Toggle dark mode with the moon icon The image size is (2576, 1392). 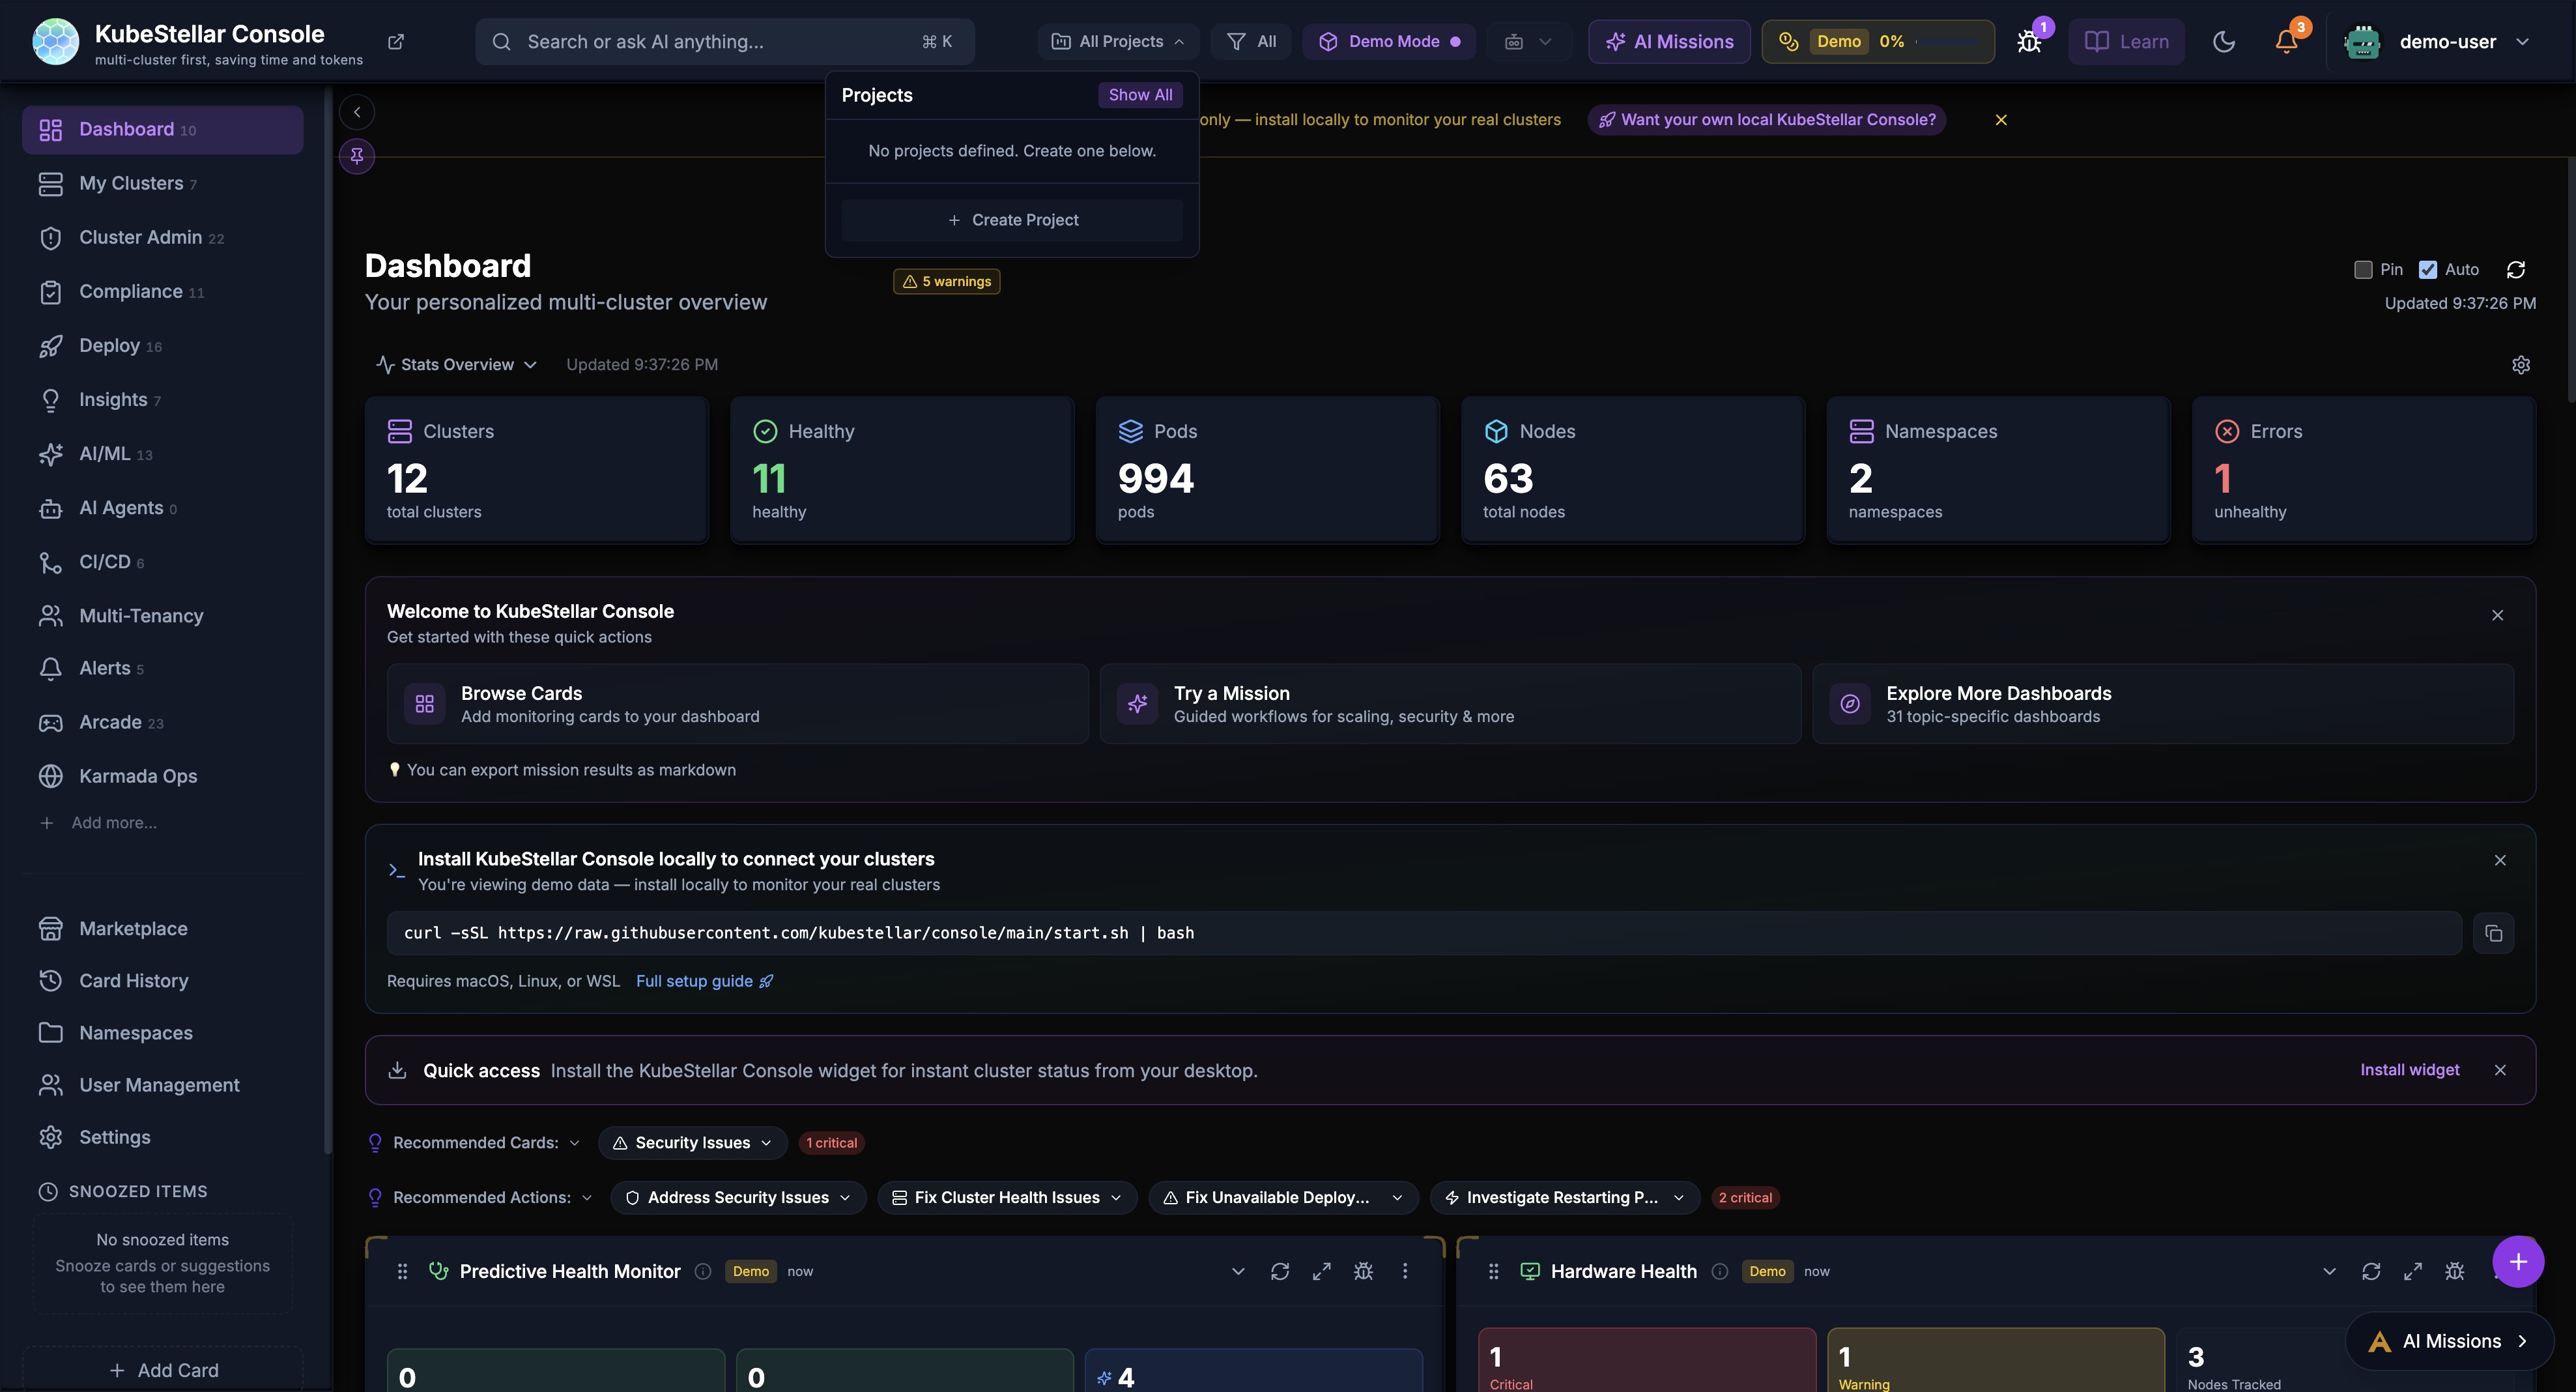[x=2224, y=41]
